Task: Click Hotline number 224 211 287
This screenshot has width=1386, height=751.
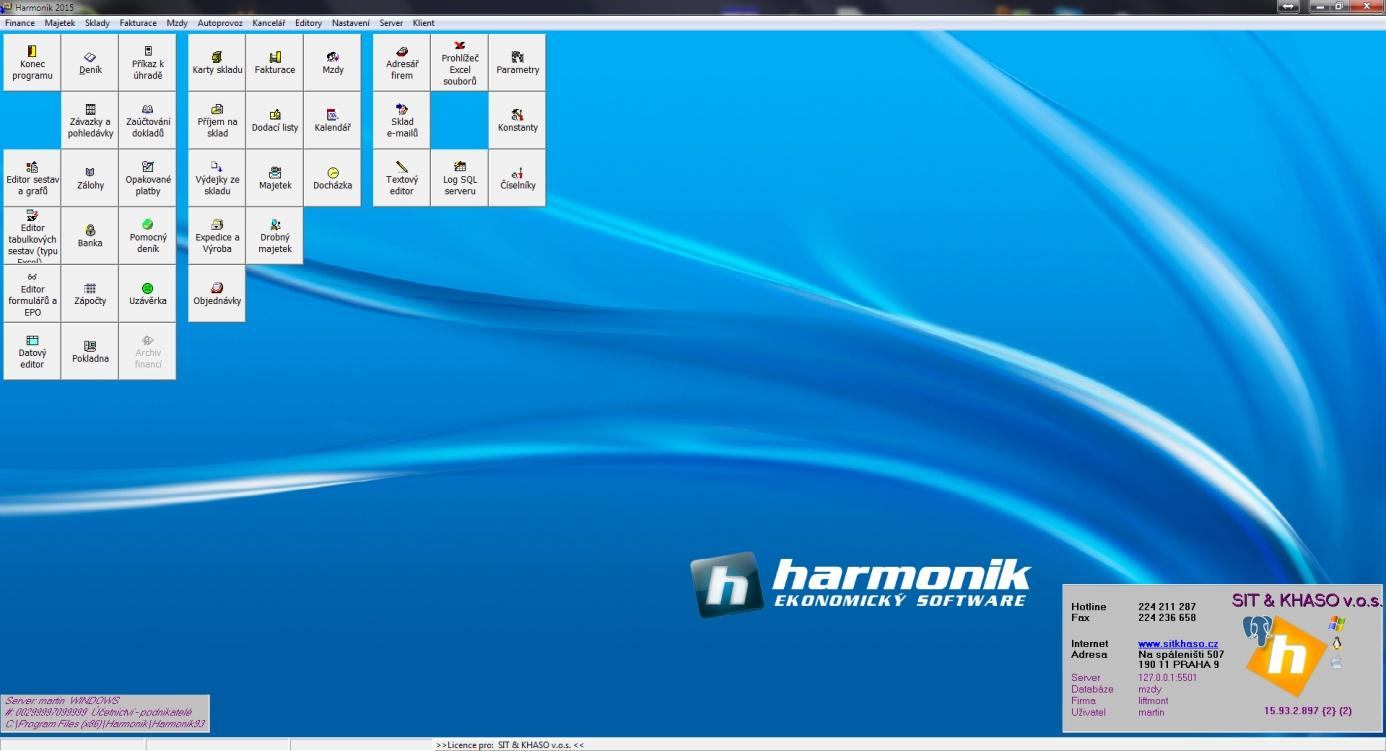Action: (1167, 607)
